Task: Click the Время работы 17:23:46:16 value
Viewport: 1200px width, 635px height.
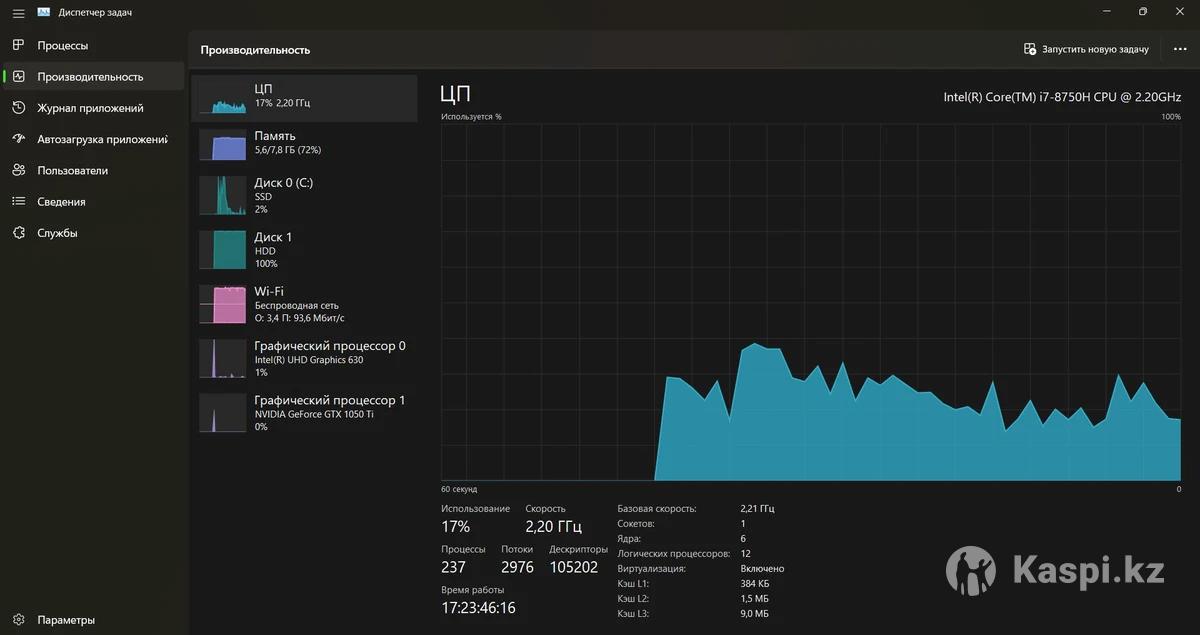Action: [478, 607]
